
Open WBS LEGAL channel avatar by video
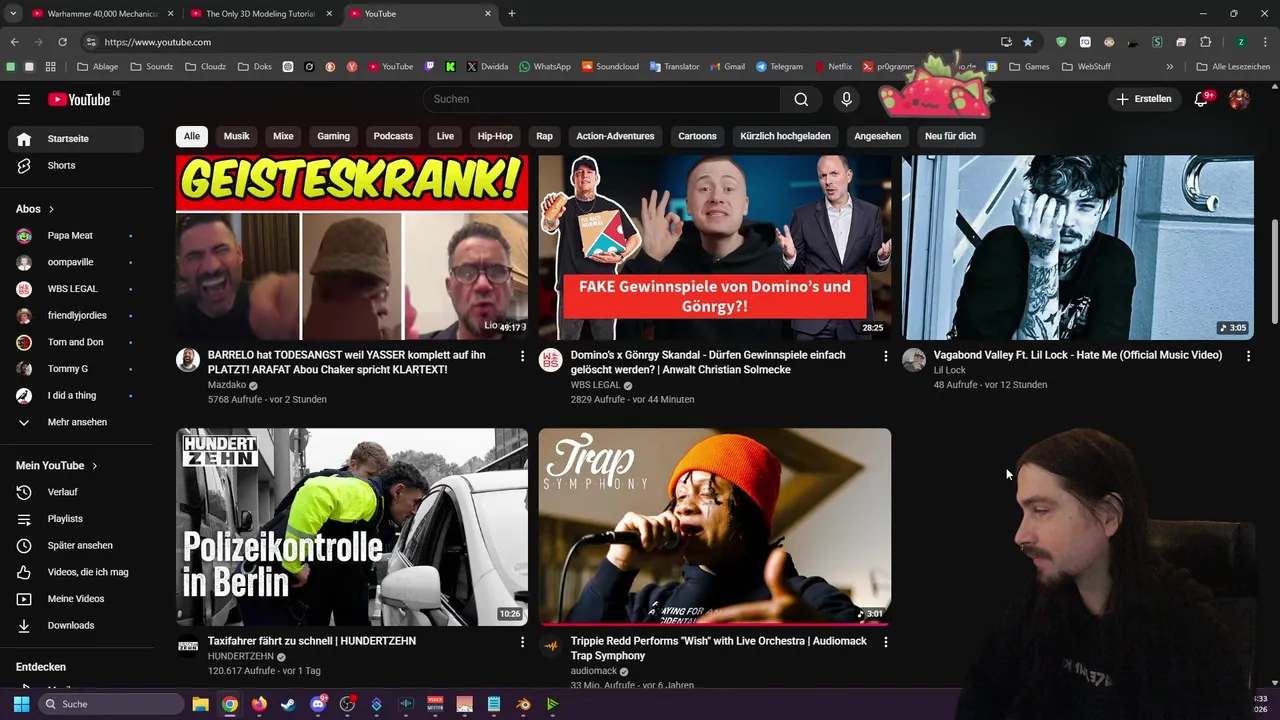[x=551, y=360]
